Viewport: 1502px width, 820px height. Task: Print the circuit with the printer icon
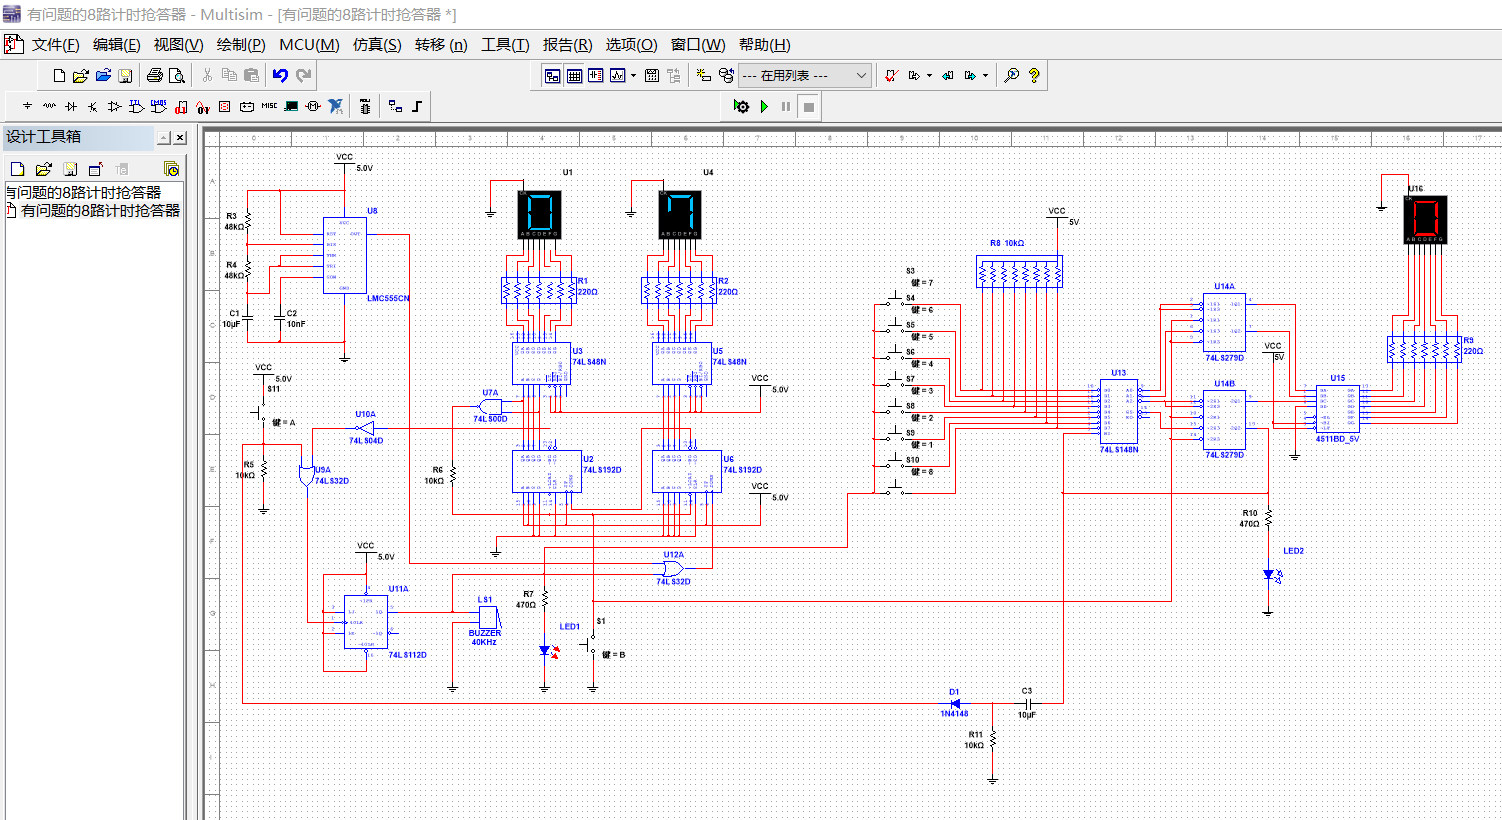[x=155, y=75]
